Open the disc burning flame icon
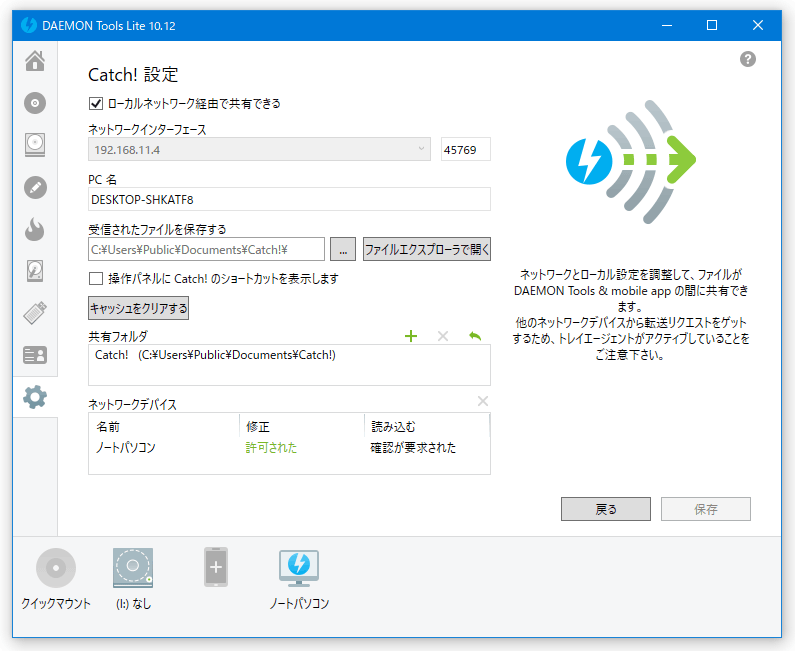795x651 pixels. (35, 229)
